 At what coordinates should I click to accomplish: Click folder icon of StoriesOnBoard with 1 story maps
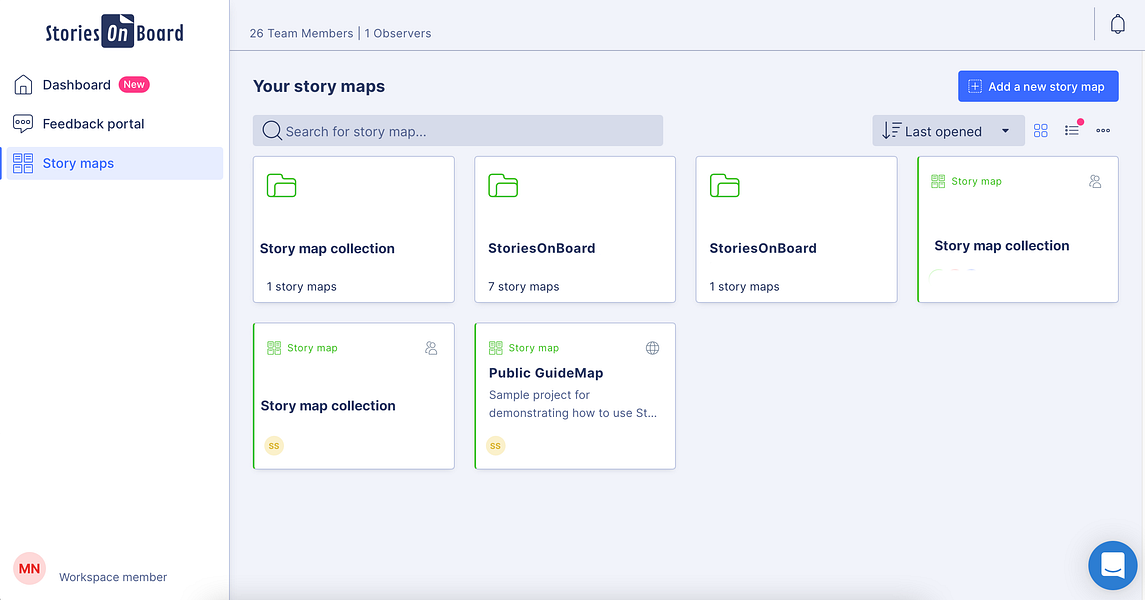[724, 185]
